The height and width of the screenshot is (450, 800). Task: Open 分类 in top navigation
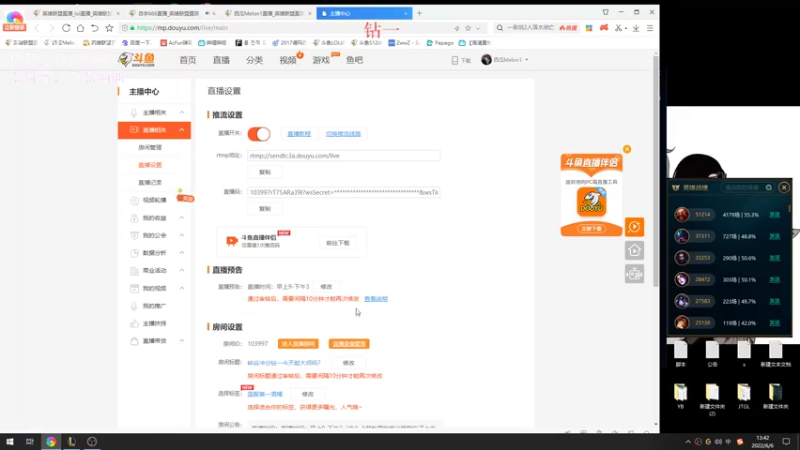(x=254, y=60)
